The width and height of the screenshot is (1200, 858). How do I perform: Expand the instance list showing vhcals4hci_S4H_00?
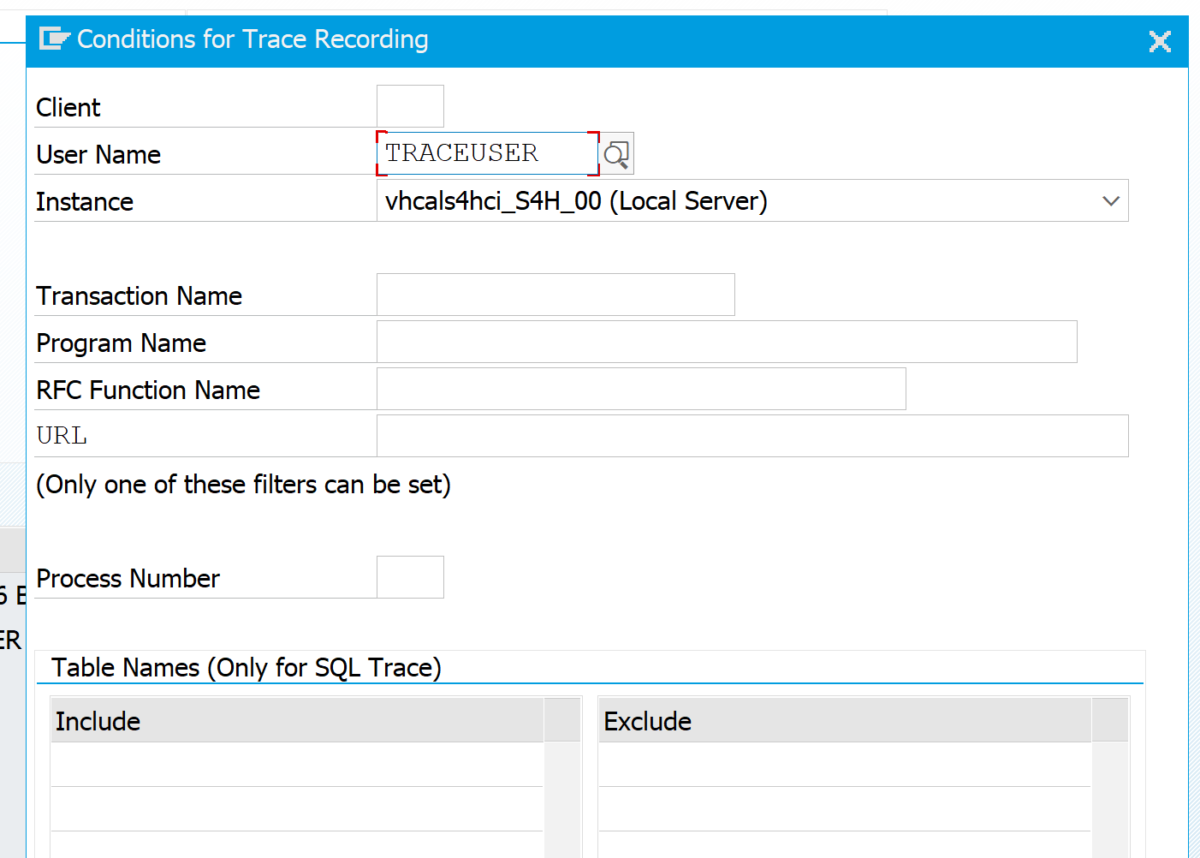[1110, 200]
